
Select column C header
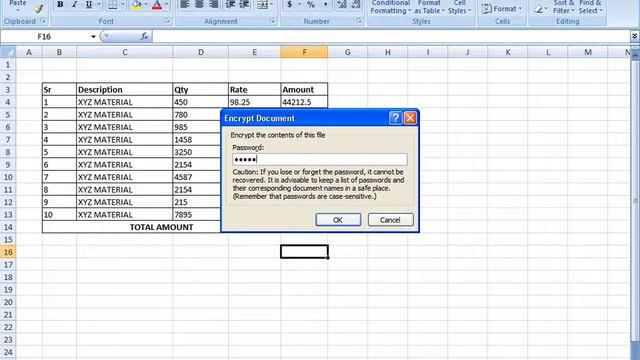[124, 52]
